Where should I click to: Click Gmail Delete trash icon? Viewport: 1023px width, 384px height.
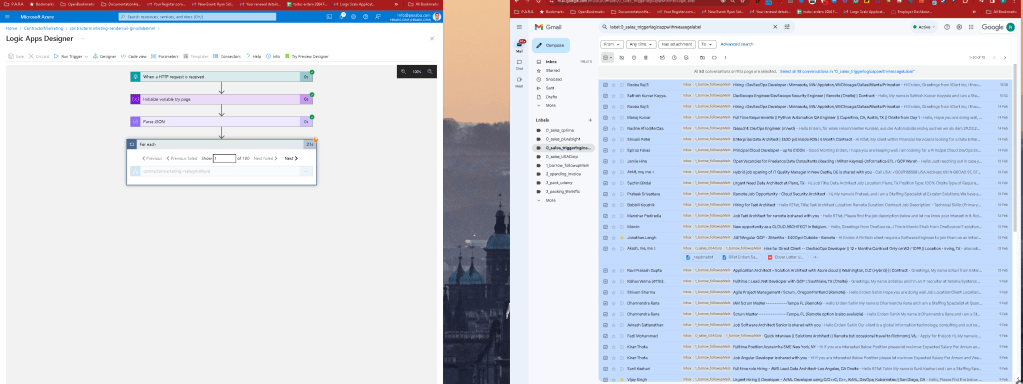point(646,57)
